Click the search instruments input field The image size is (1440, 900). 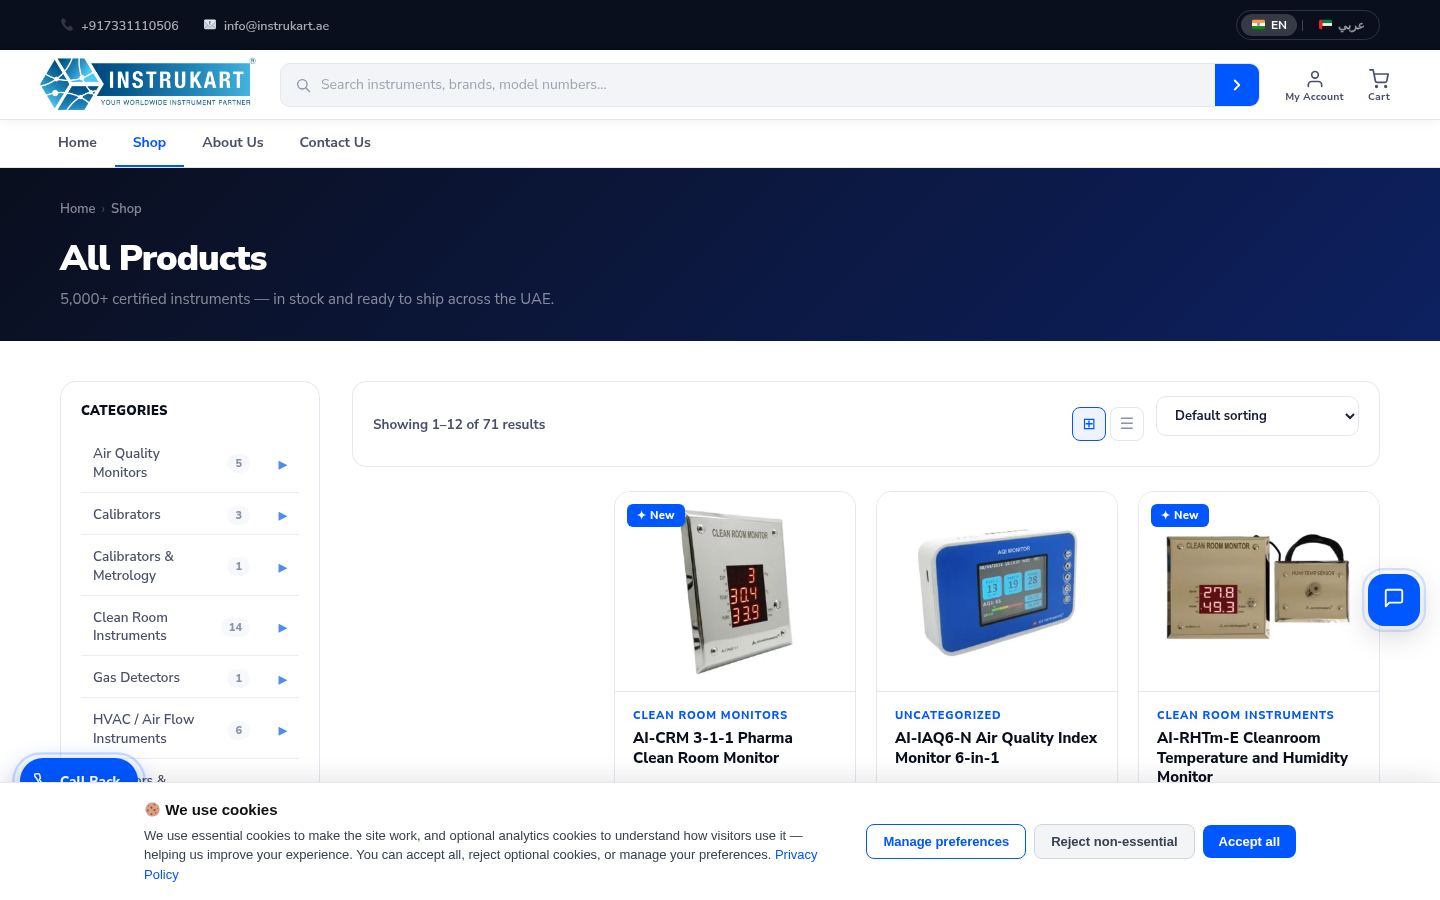coord(748,85)
